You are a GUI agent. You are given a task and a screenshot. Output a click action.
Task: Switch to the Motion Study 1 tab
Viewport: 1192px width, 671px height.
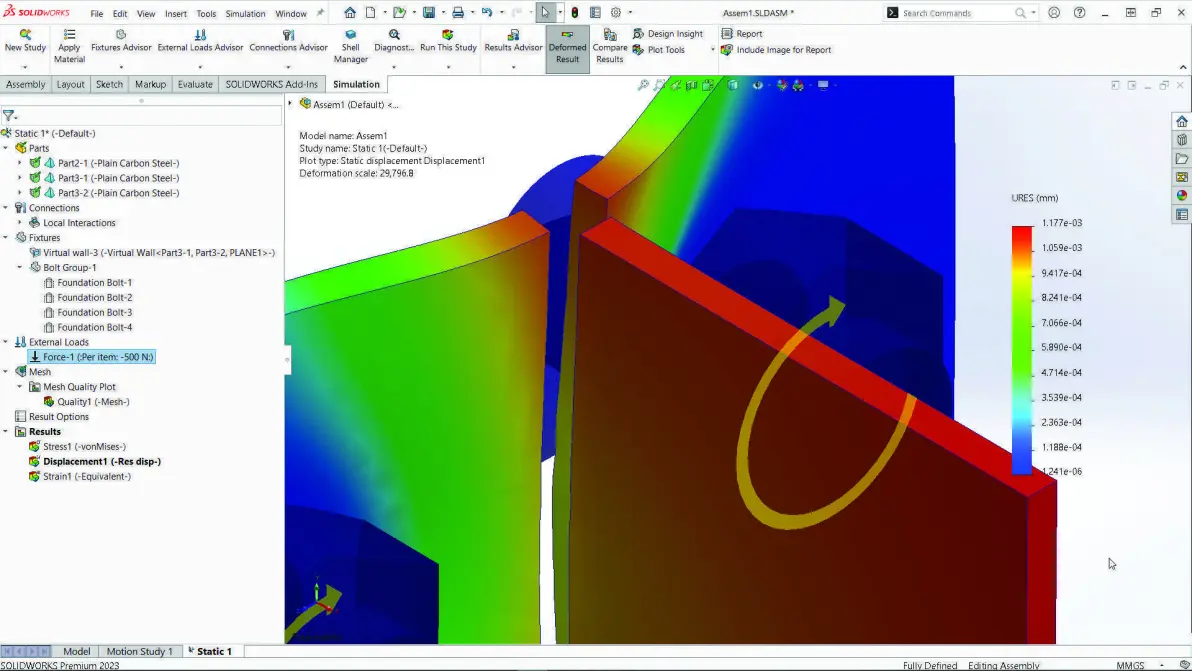pyautogui.click(x=139, y=651)
